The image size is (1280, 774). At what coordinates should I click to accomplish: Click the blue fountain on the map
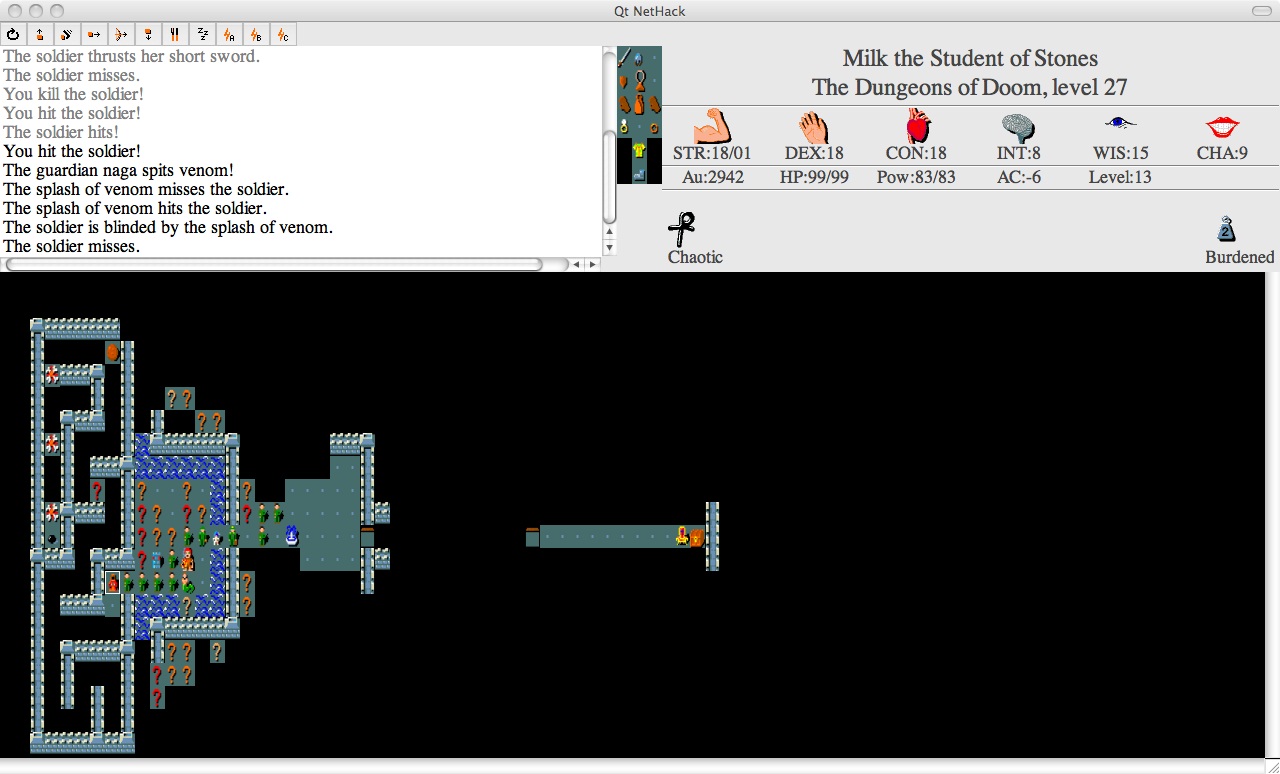[x=292, y=536]
